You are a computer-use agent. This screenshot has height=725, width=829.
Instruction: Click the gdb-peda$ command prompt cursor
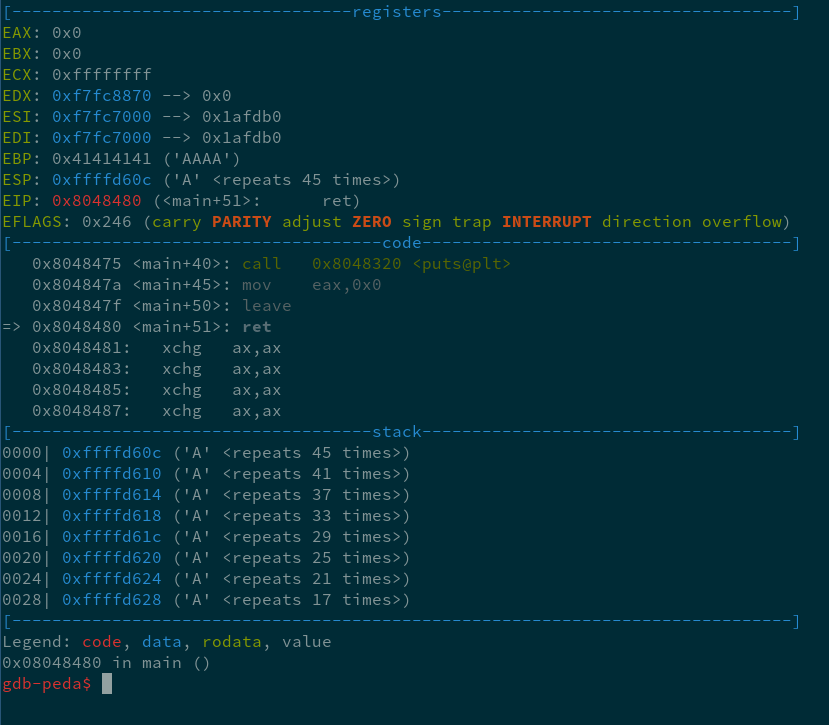[107, 684]
